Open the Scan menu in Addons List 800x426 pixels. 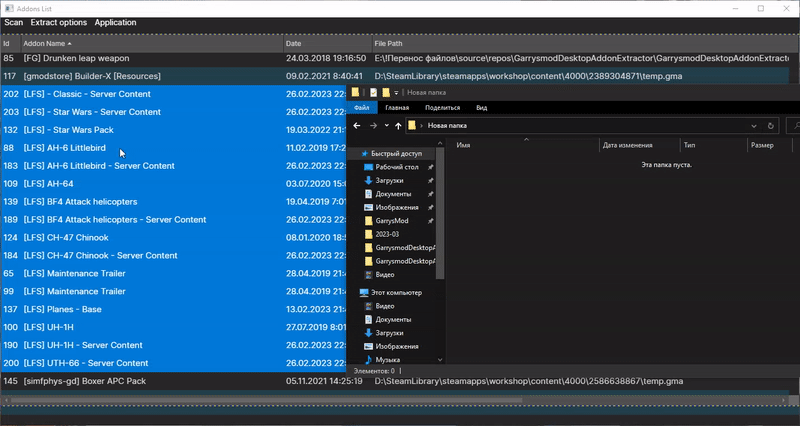coord(14,22)
